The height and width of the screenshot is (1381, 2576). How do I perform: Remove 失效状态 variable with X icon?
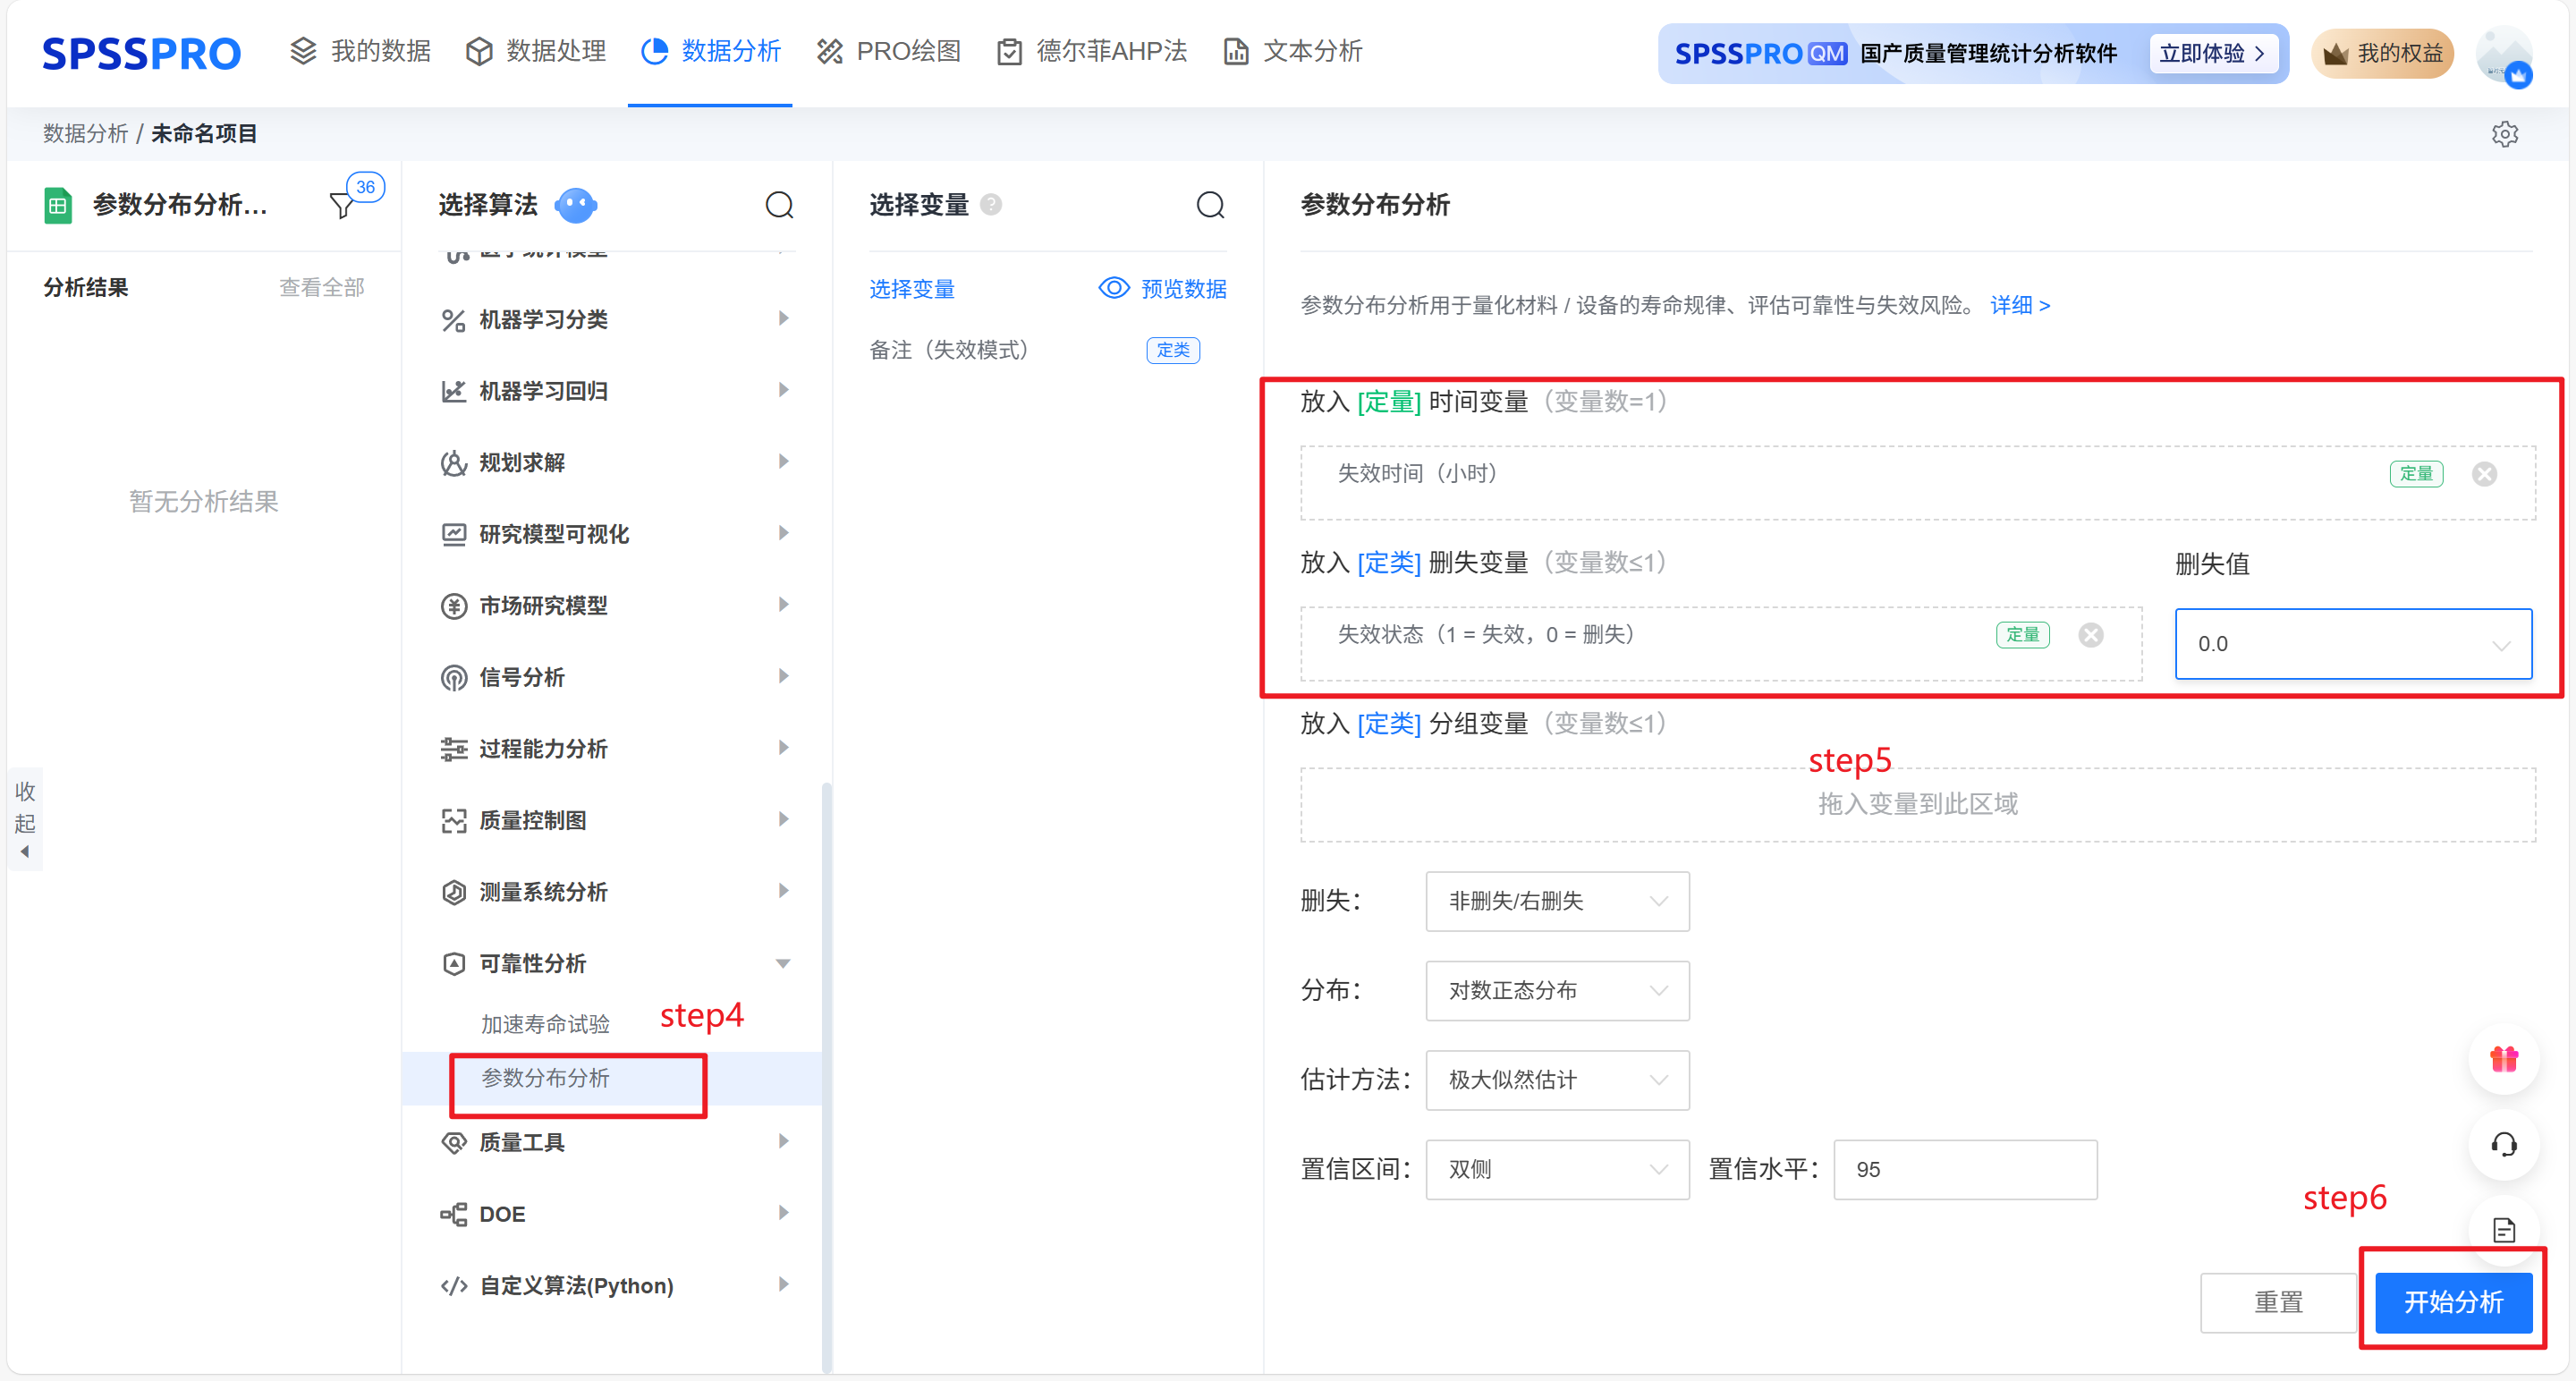[2091, 635]
